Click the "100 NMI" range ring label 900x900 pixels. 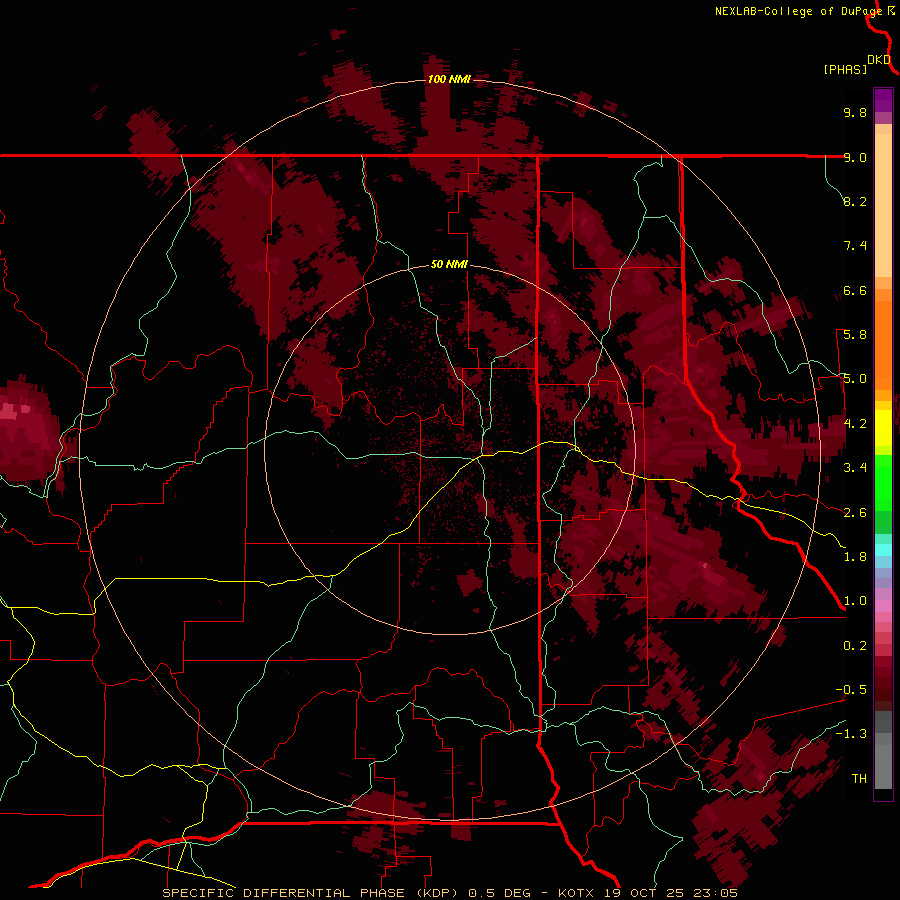point(449,79)
